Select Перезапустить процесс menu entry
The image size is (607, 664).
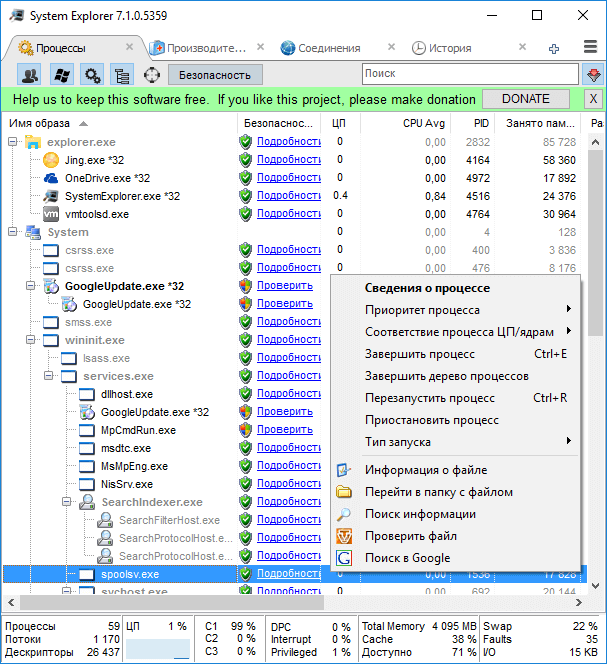point(455,398)
